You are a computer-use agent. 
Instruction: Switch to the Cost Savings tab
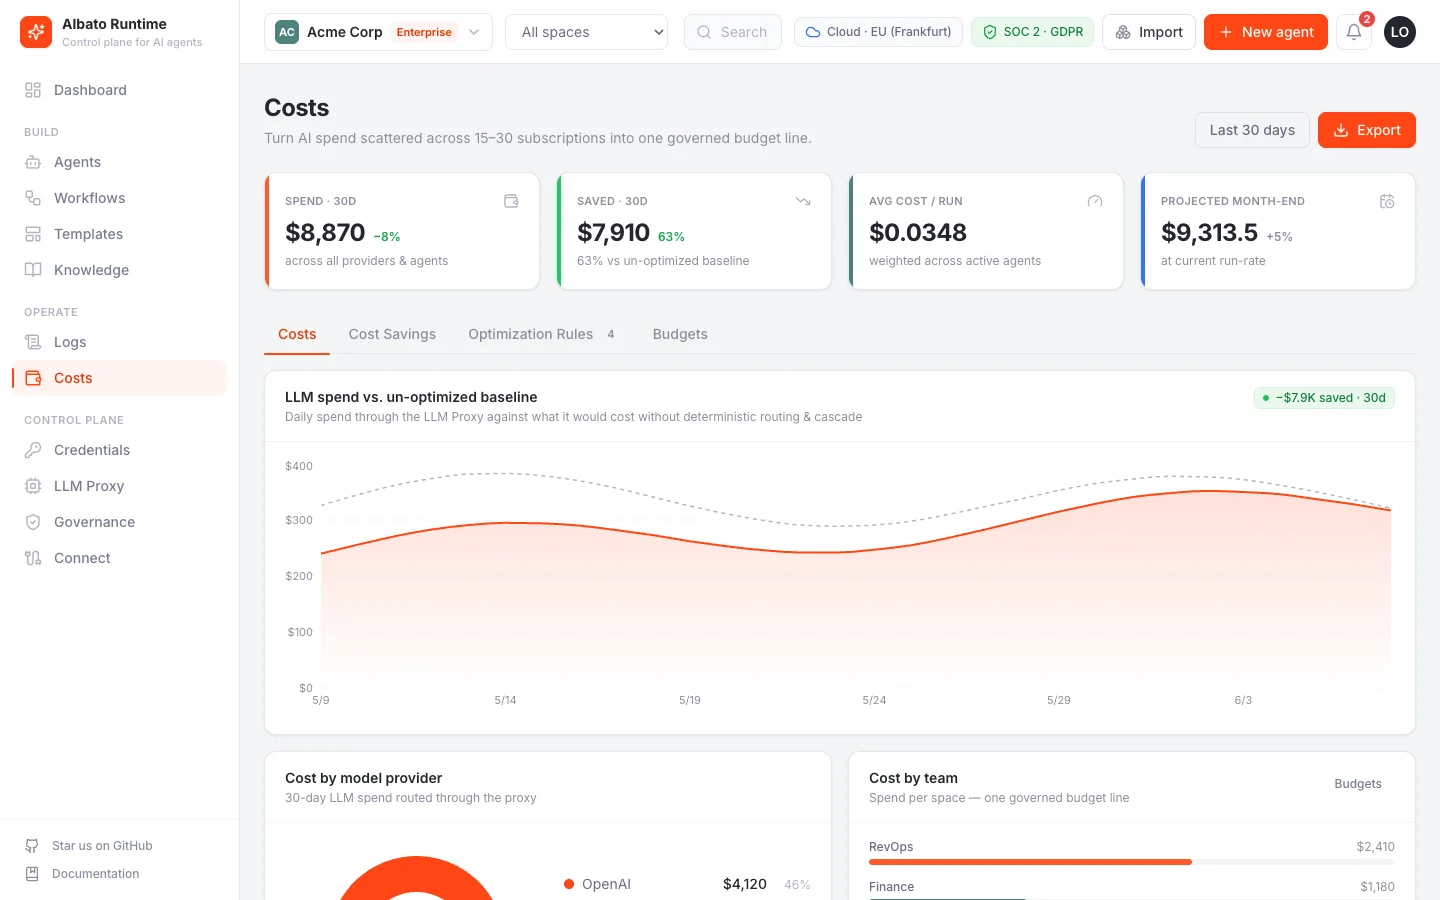pos(392,334)
